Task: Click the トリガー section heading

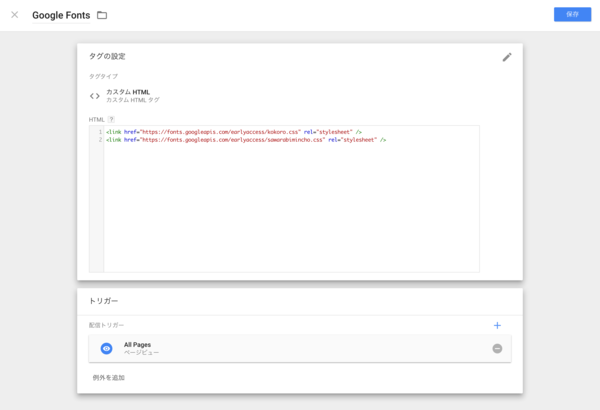Action: [103, 301]
